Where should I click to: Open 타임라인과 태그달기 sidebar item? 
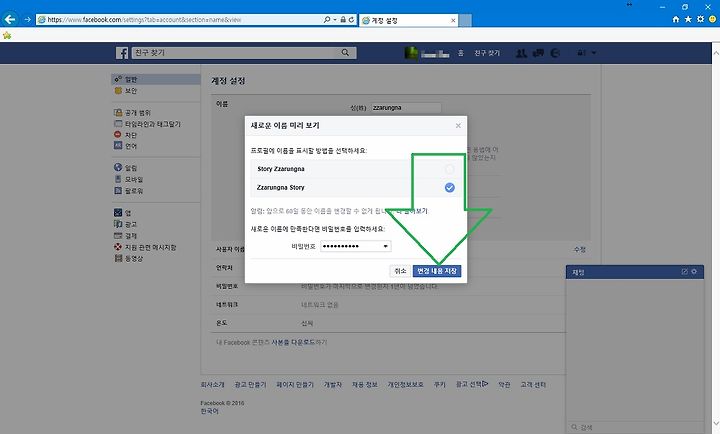click(147, 124)
